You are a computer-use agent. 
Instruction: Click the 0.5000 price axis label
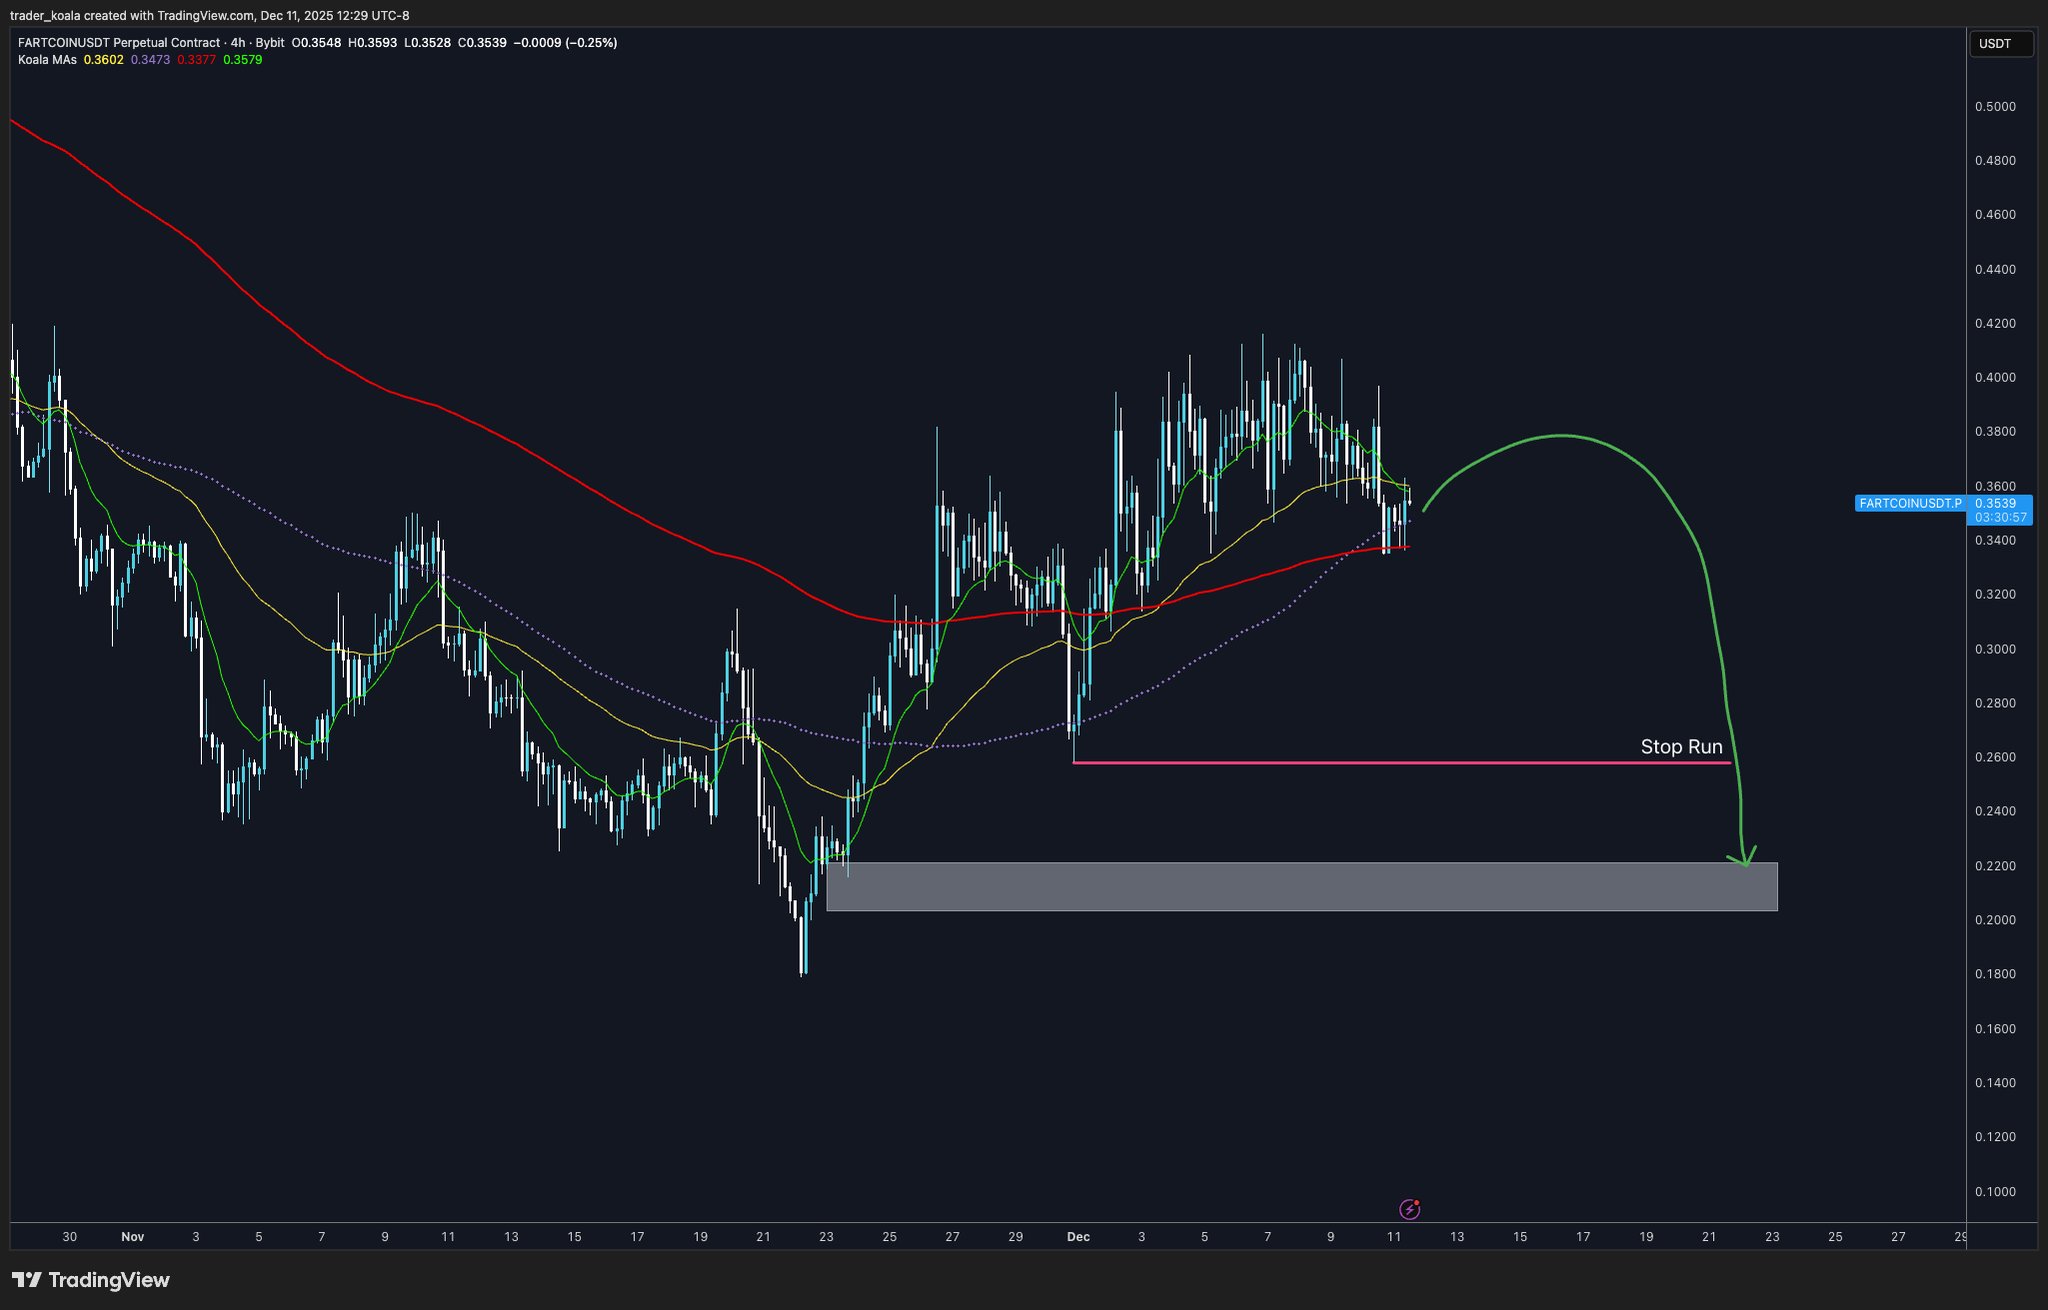1994,107
